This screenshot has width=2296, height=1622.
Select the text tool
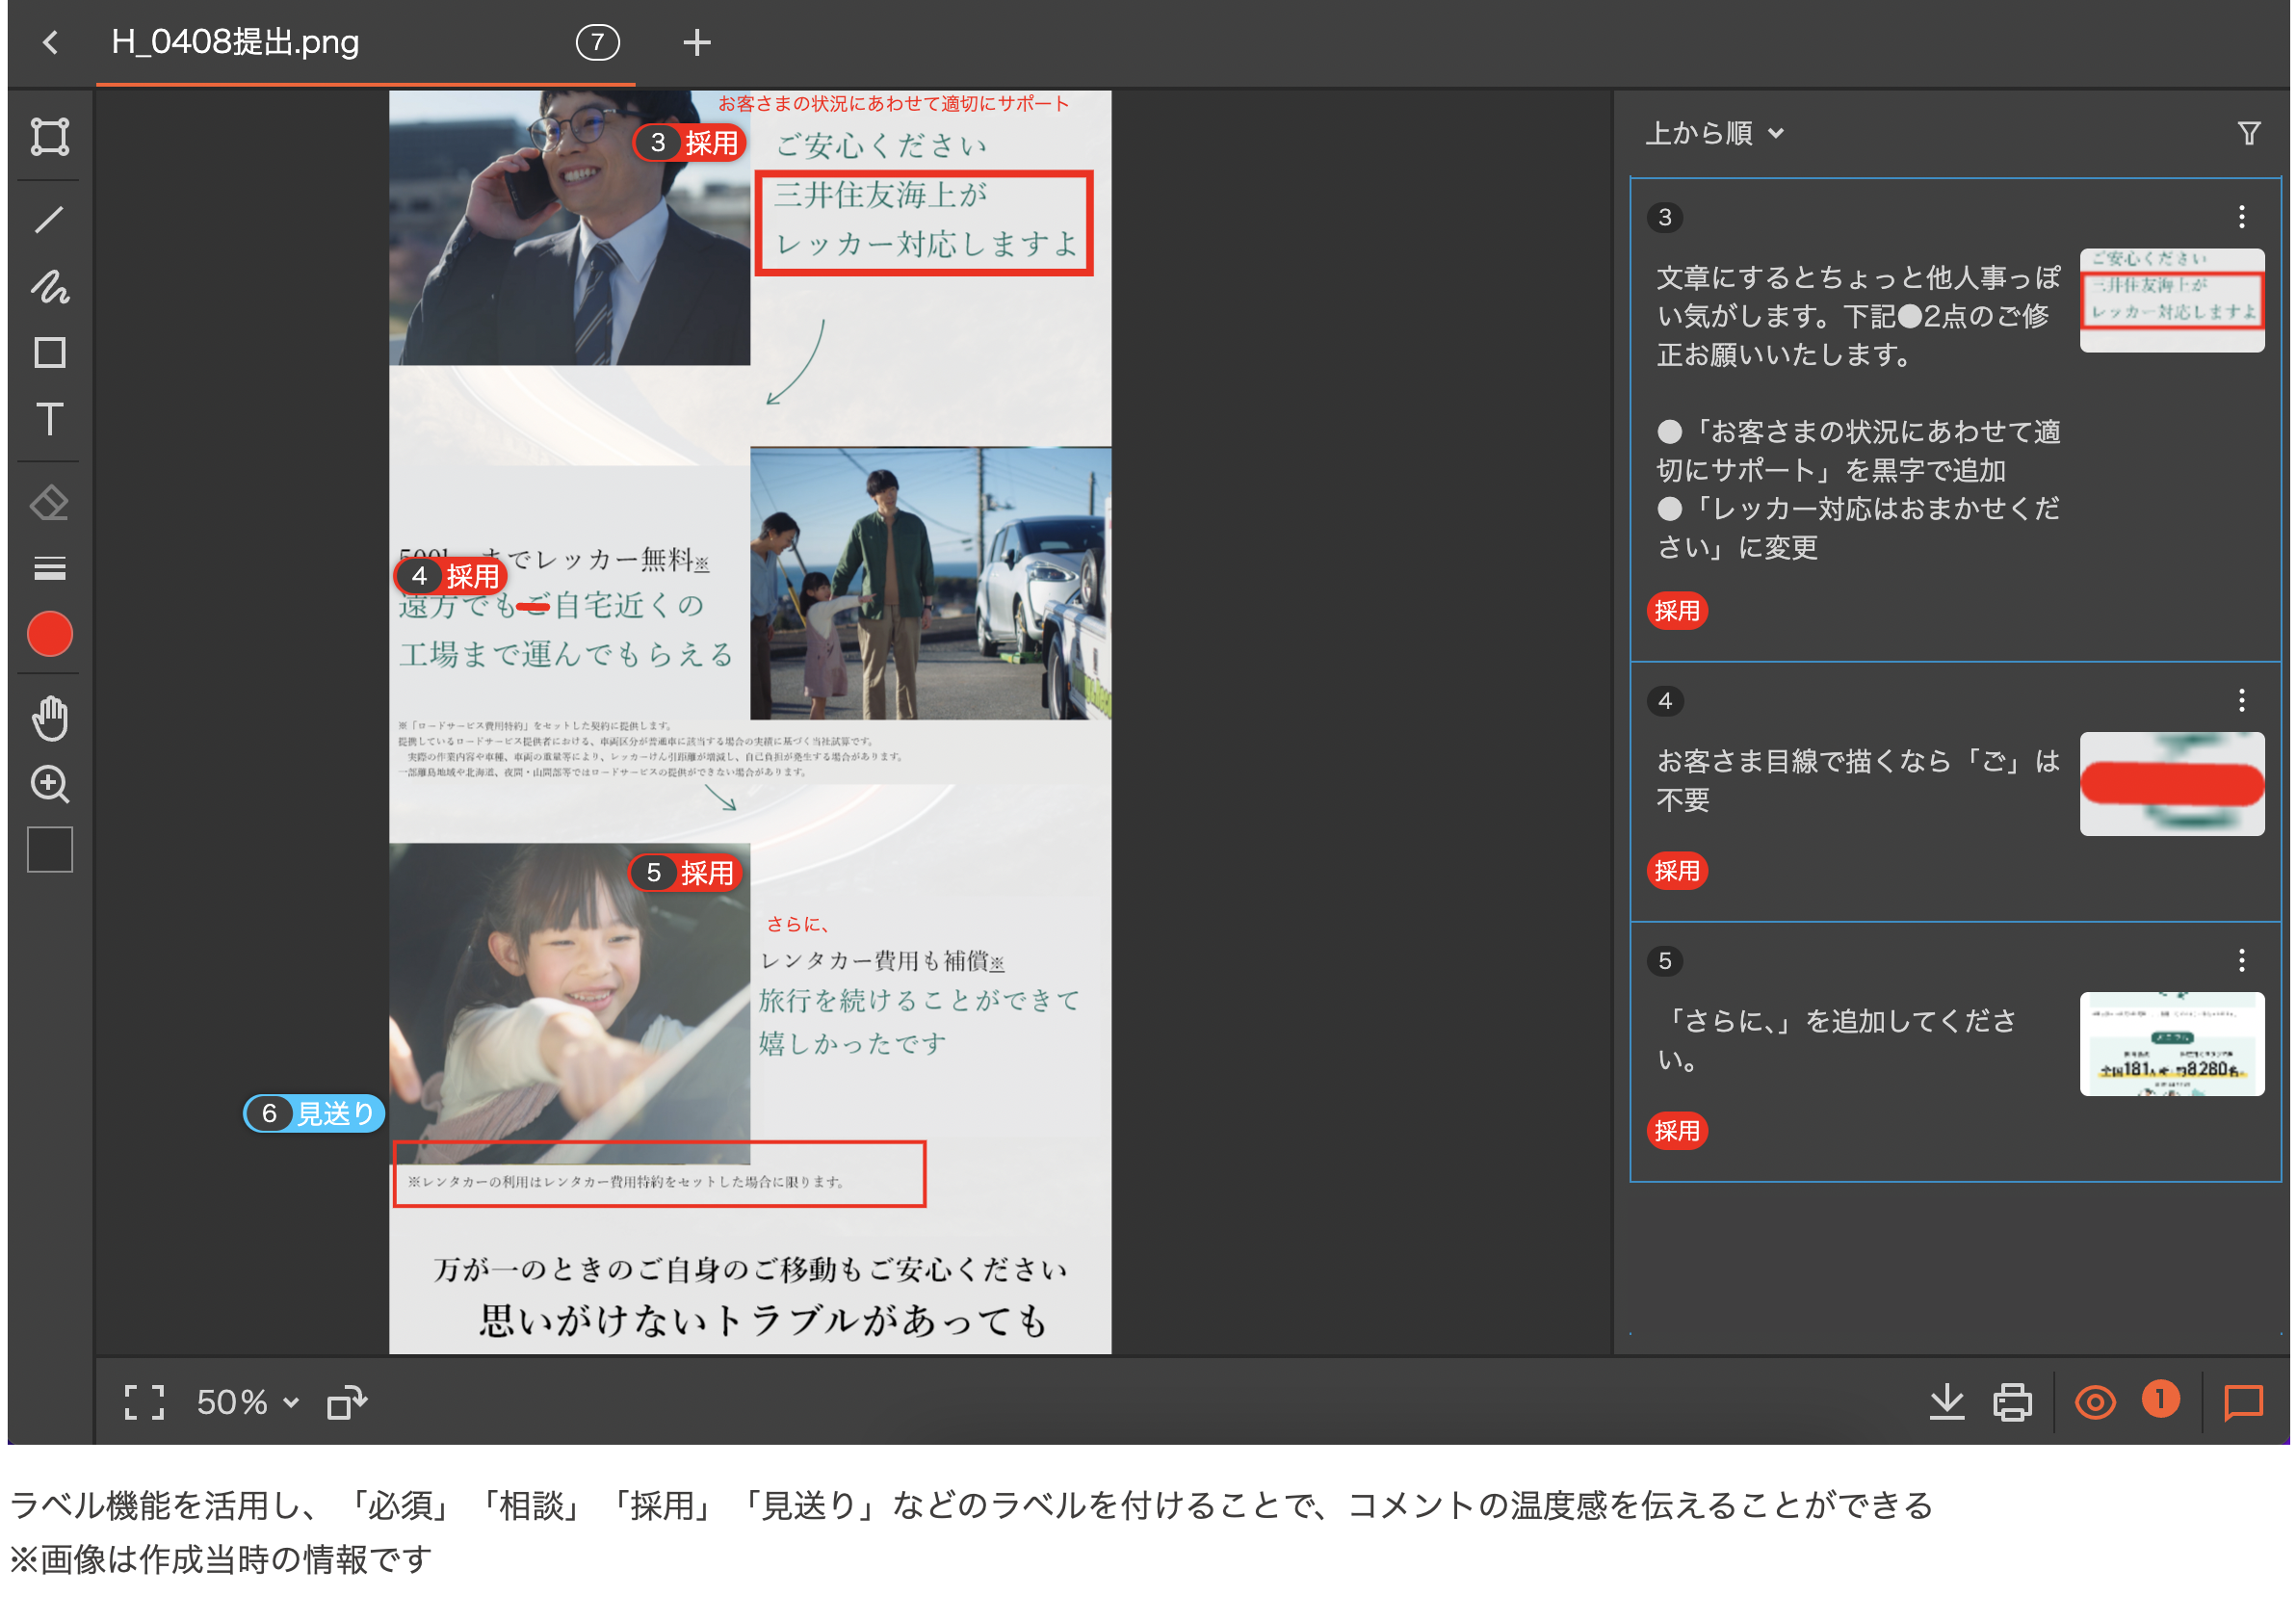(x=50, y=418)
